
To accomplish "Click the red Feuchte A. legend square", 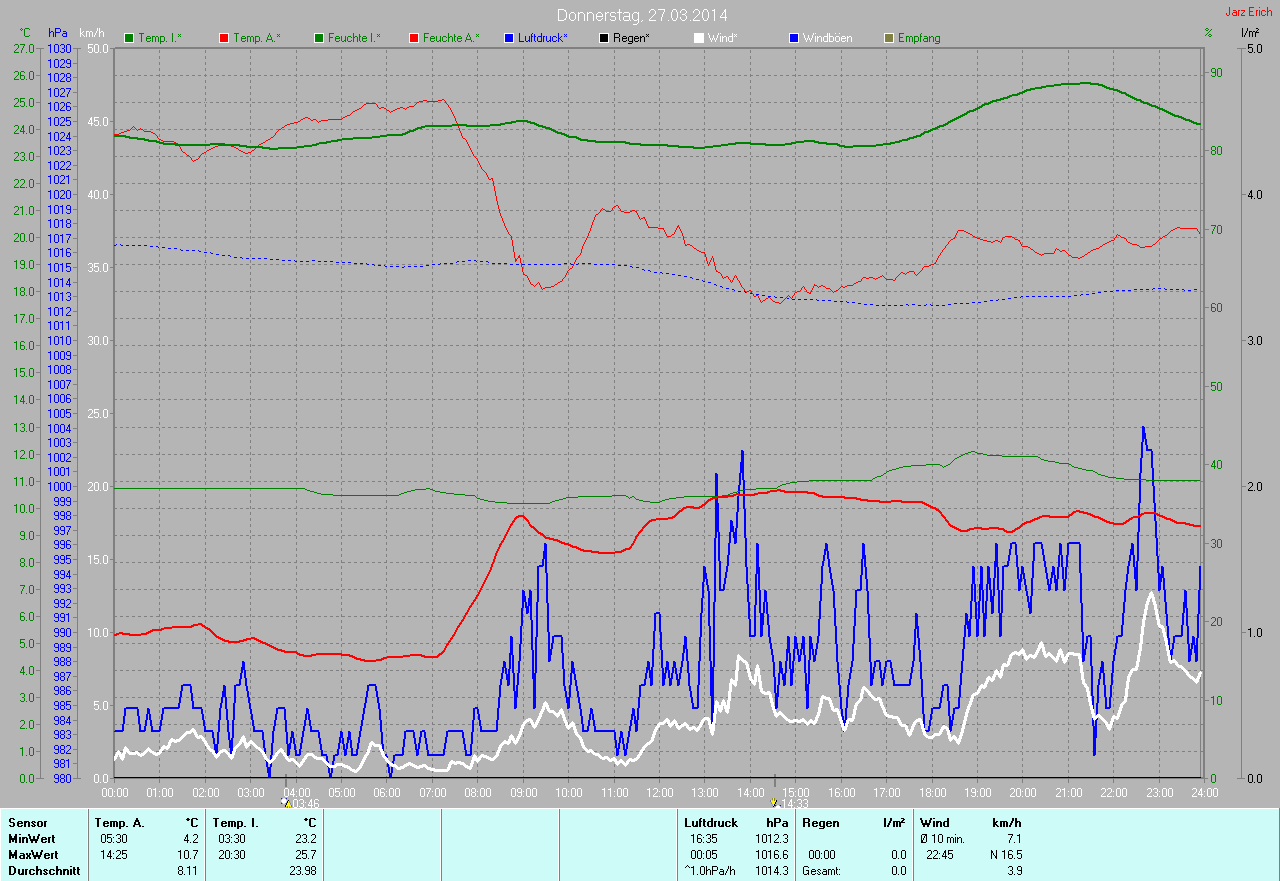I will [x=415, y=38].
